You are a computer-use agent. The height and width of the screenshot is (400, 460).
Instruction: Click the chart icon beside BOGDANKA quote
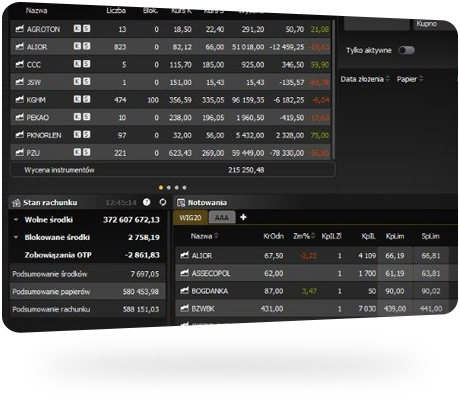coord(184,291)
